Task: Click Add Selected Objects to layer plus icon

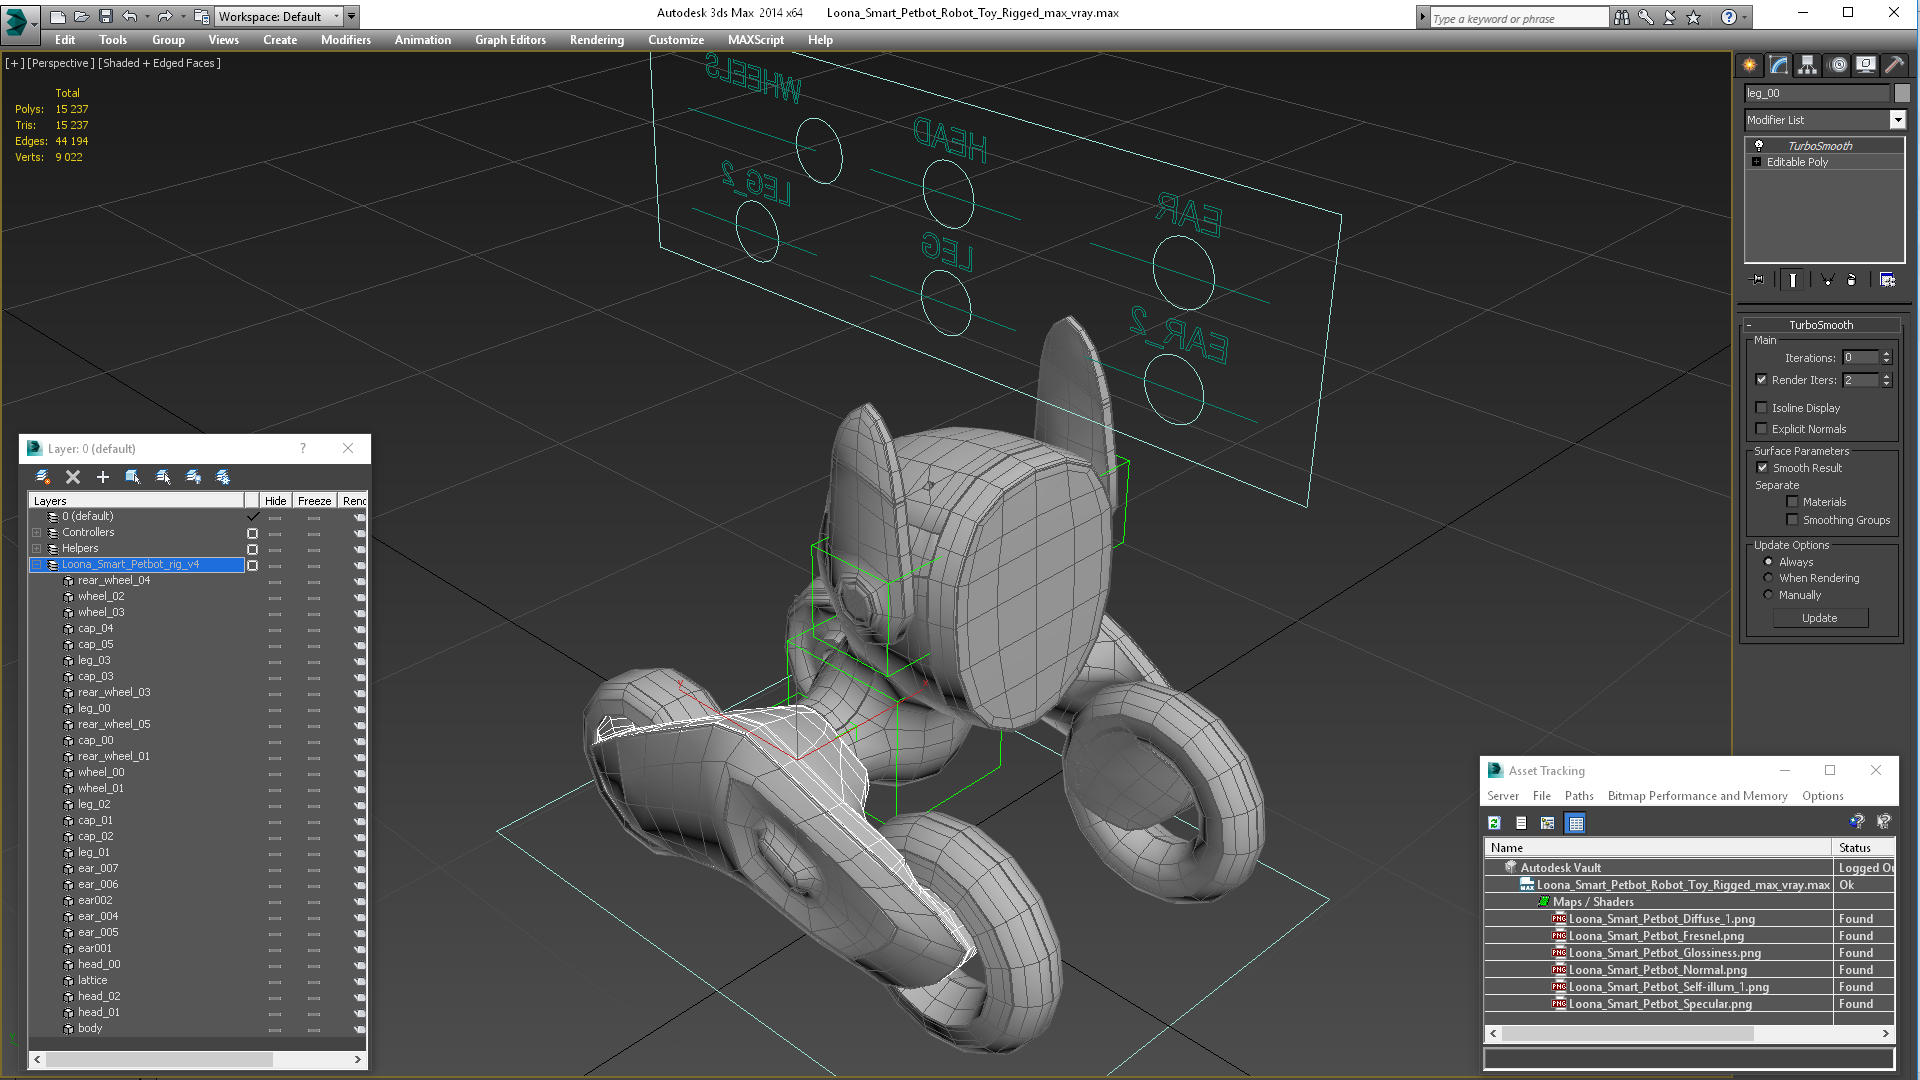Action: click(x=102, y=477)
